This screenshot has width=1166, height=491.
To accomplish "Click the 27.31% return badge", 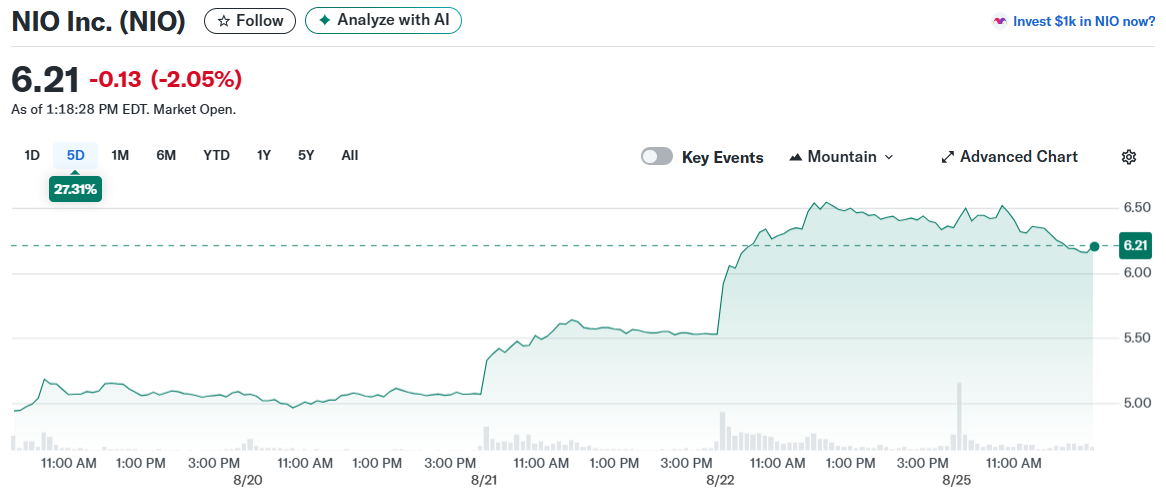I will click(x=75, y=190).
